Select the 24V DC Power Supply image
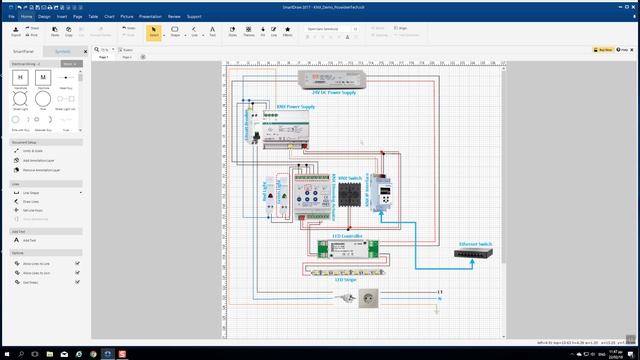The image size is (640, 360). 332,79
